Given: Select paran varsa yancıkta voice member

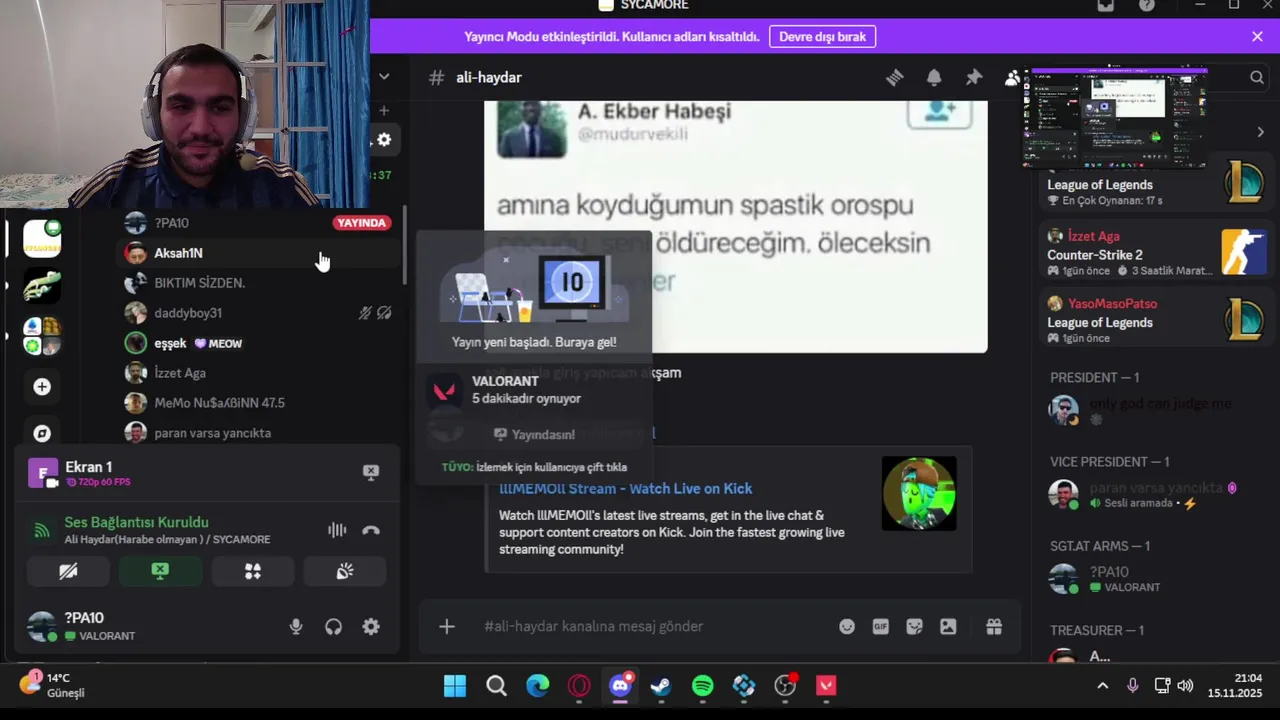Looking at the screenshot, I should point(258,433).
